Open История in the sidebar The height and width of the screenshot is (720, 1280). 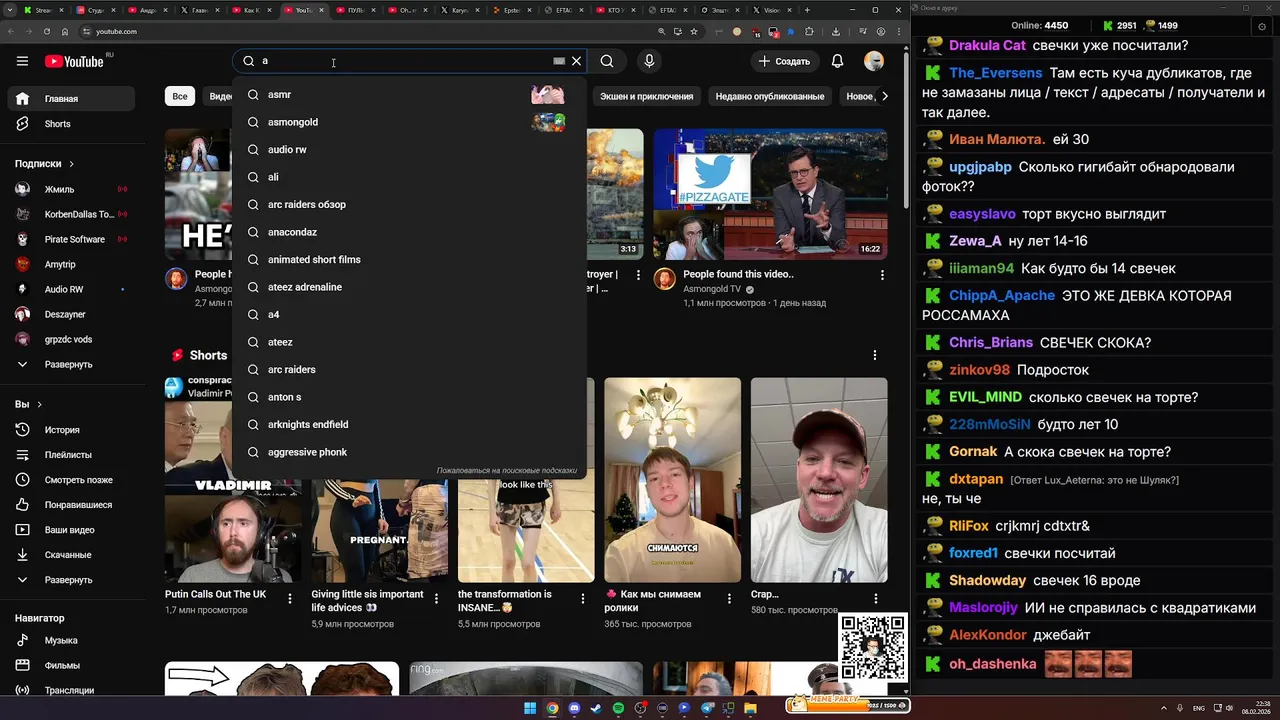click(70, 430)
